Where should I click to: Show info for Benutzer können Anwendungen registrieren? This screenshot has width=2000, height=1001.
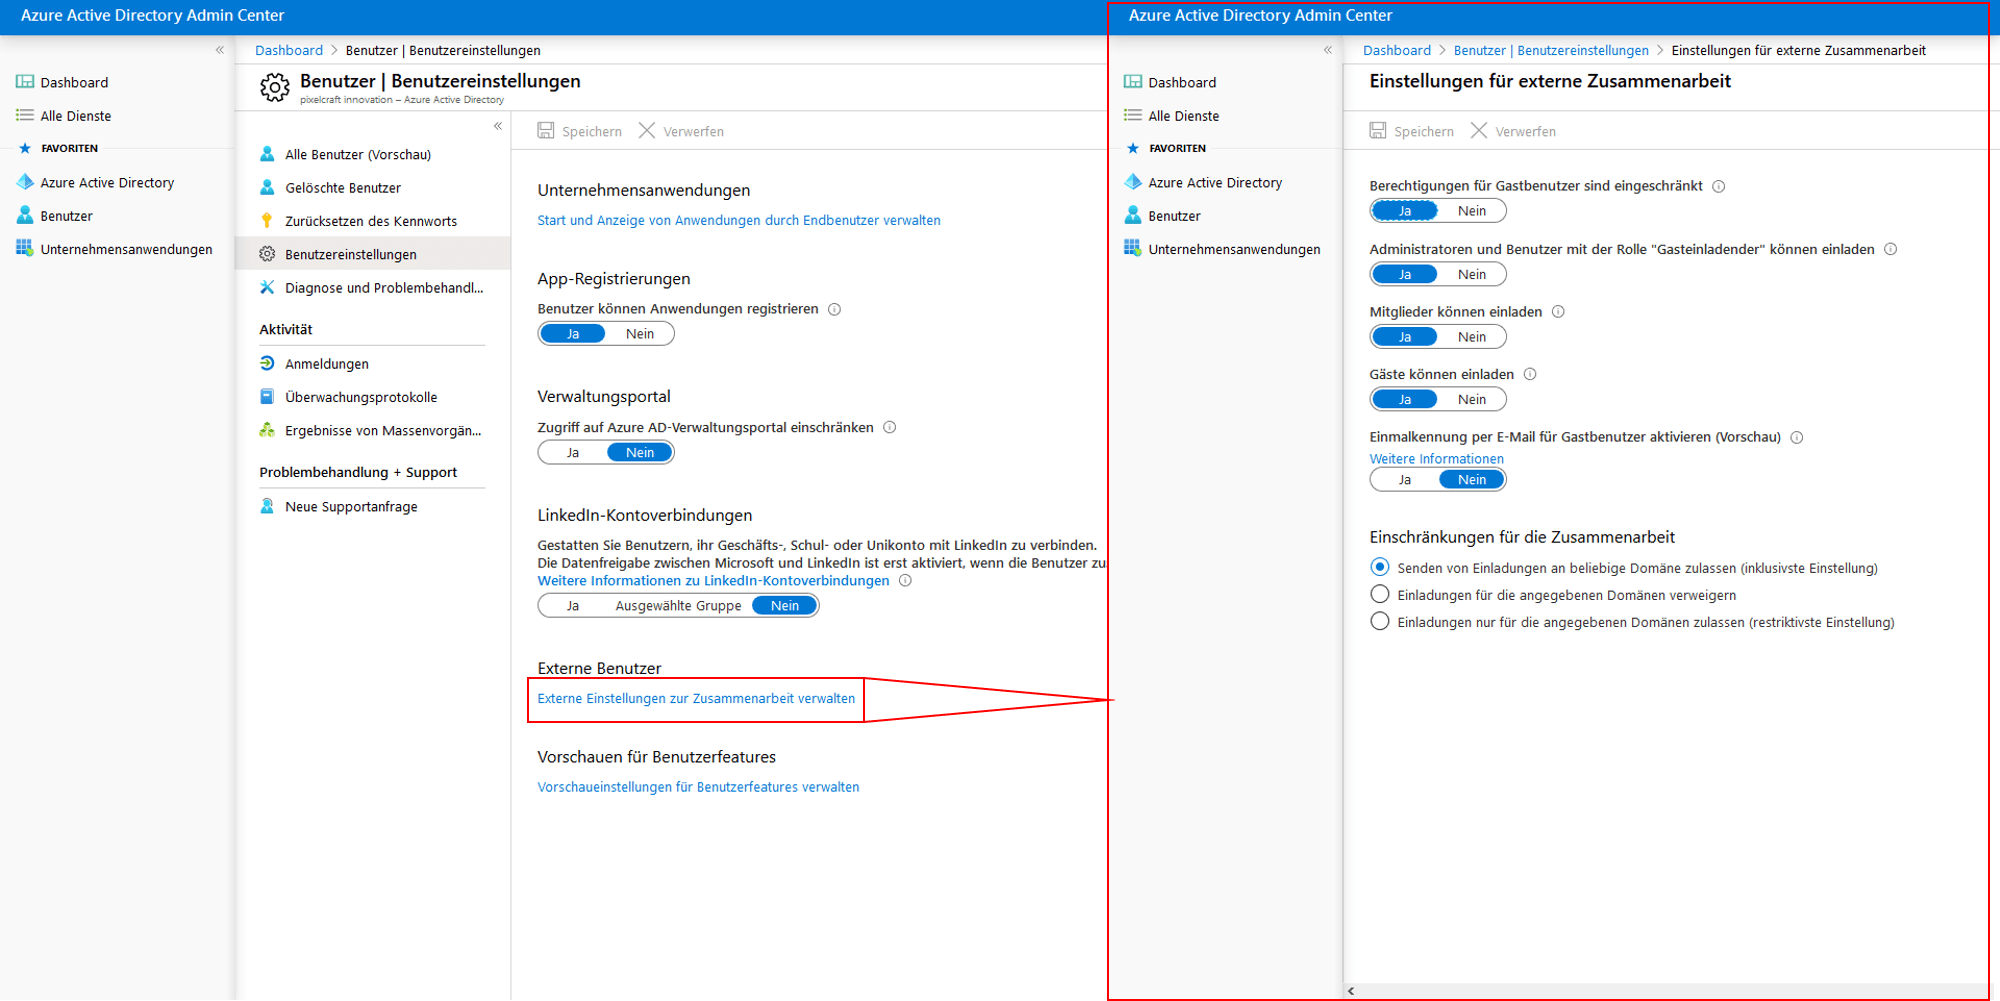(835, 309)
